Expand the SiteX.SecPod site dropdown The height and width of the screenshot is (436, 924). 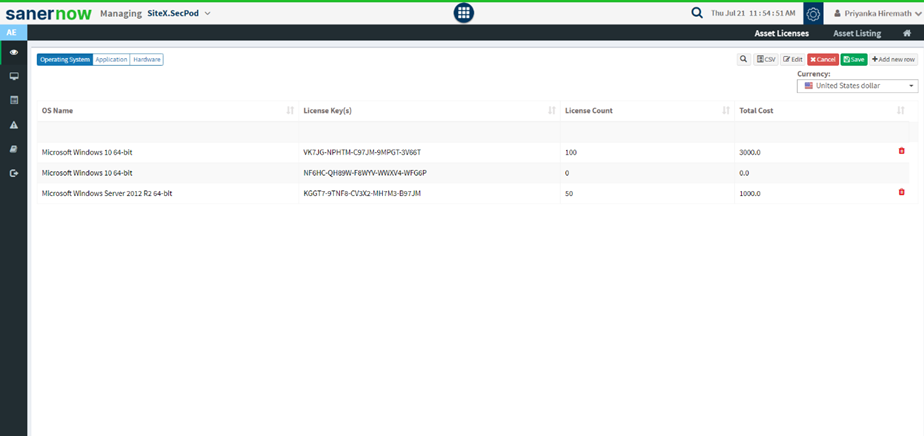click(x=179, y=13)
